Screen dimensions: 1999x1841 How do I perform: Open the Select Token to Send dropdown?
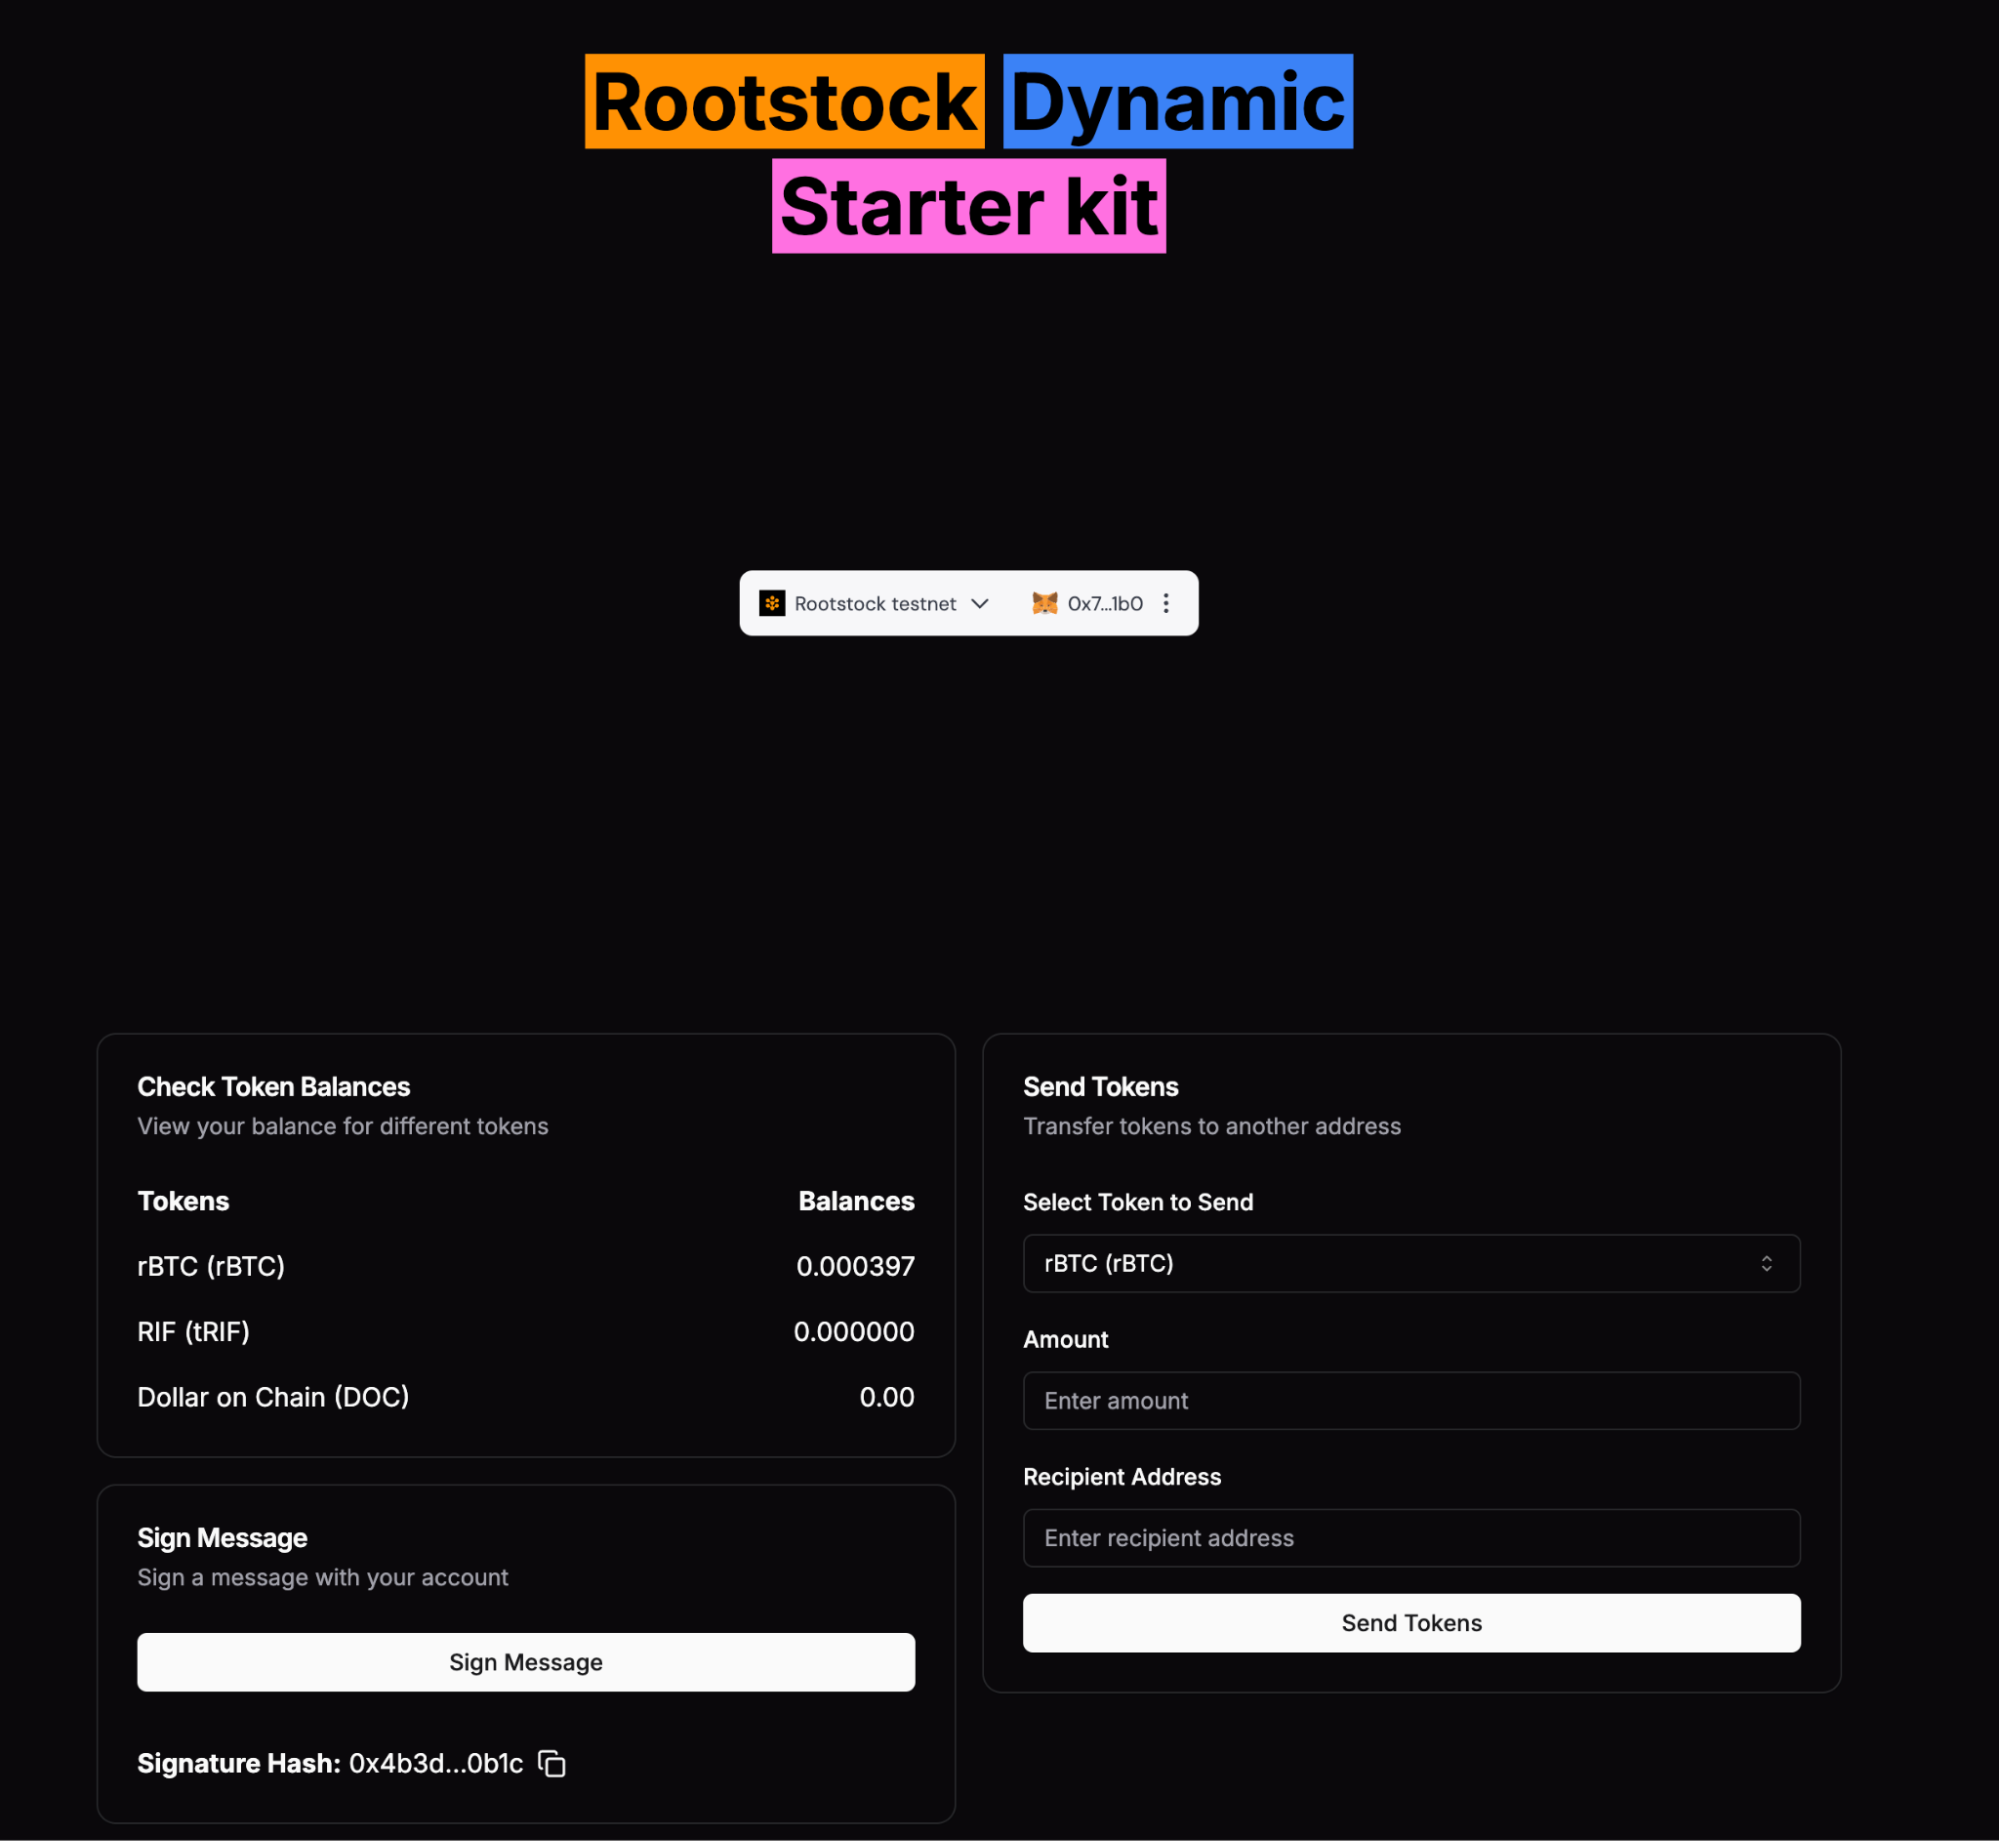[x=1410, y=1263]
